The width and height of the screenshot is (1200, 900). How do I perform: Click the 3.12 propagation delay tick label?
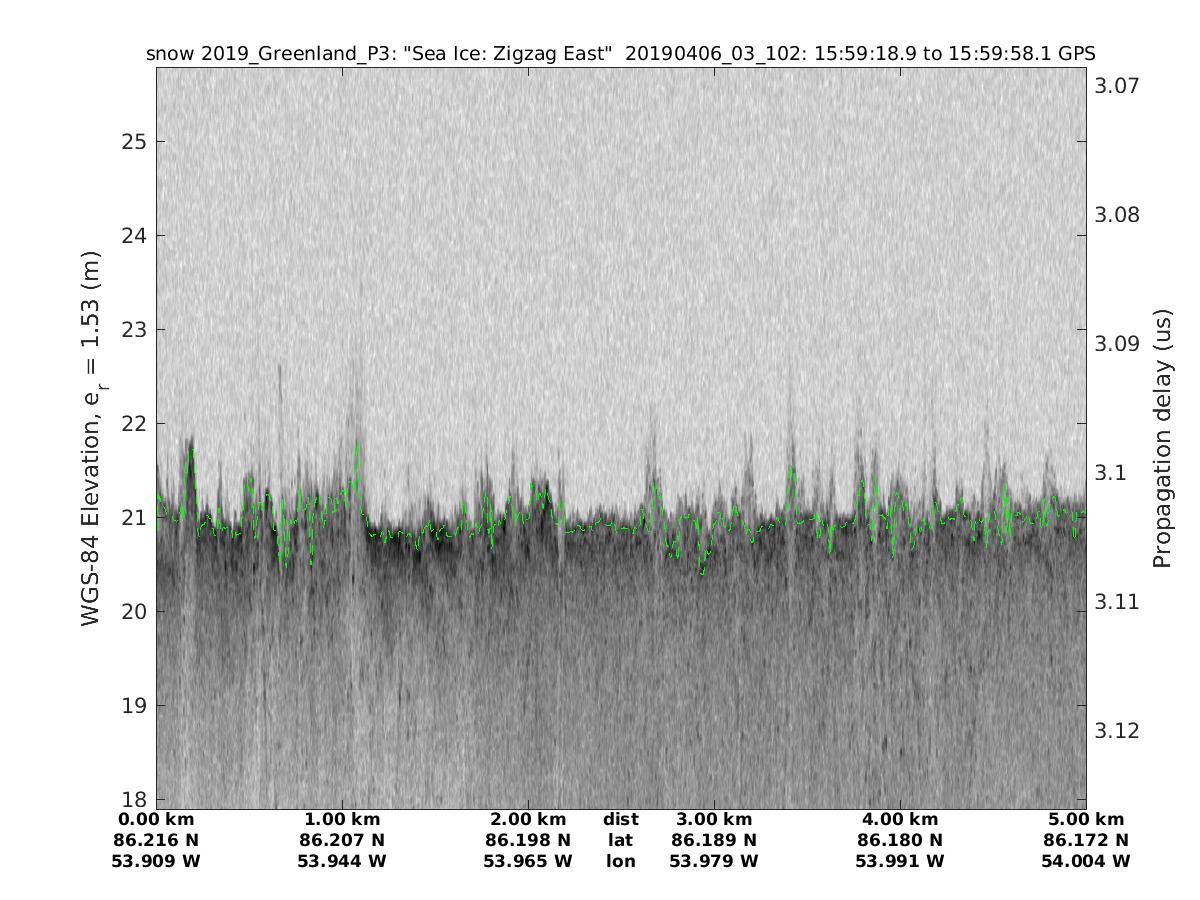(1116, 730)
